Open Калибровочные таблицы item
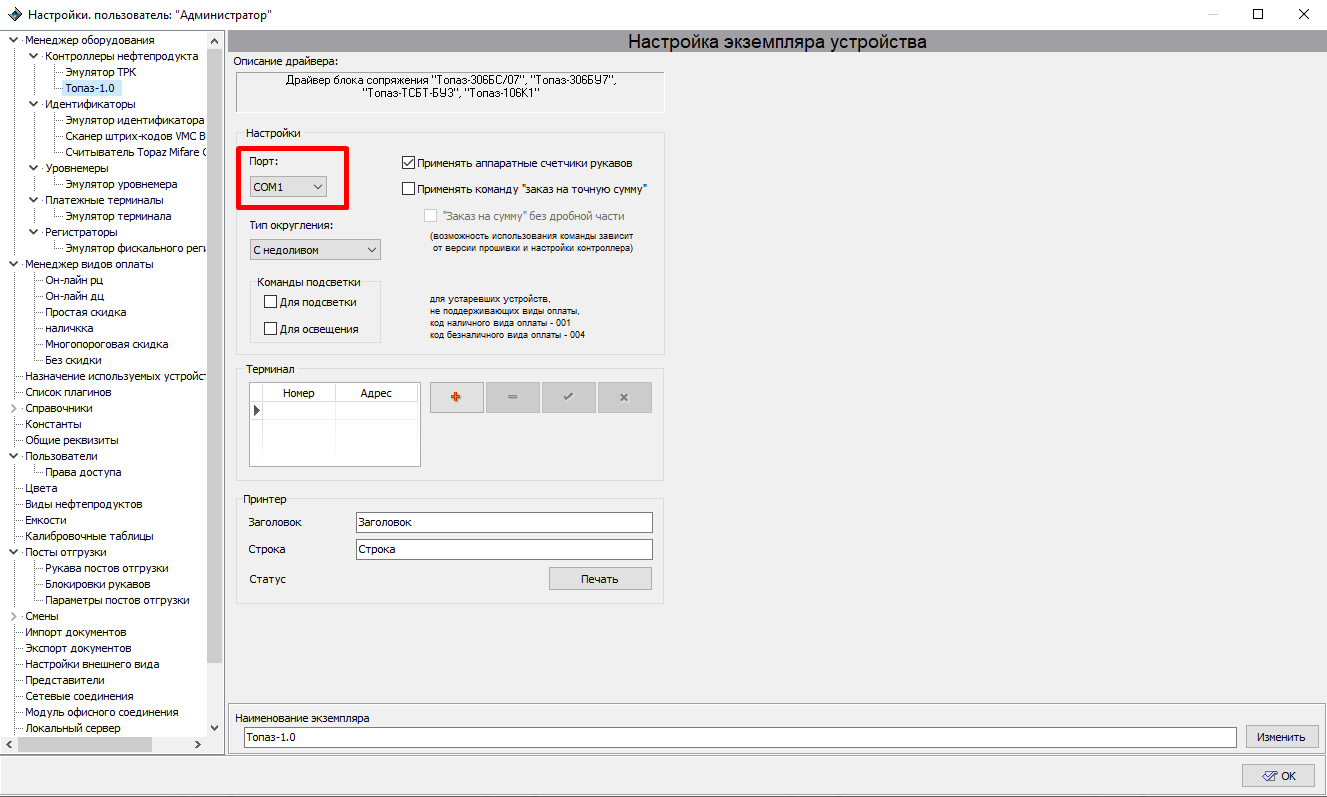 [x=90, y=536]
